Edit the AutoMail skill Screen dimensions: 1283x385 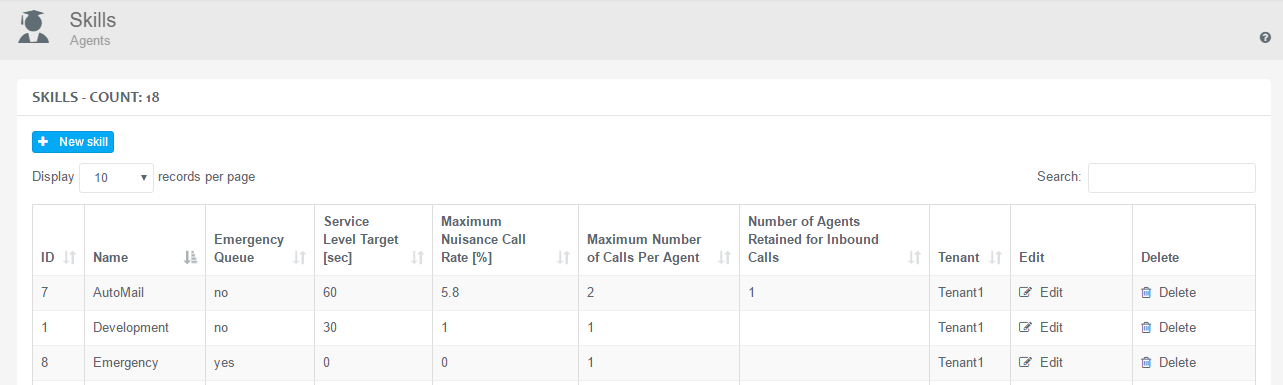pos(1041,293)
